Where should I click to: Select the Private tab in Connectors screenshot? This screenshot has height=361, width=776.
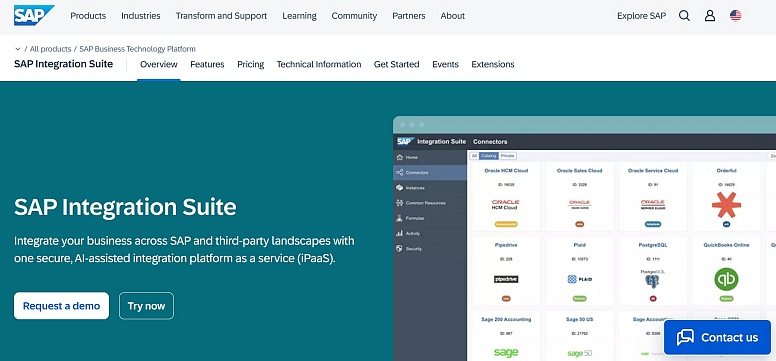pyautogui.click(x=507, y=156)
